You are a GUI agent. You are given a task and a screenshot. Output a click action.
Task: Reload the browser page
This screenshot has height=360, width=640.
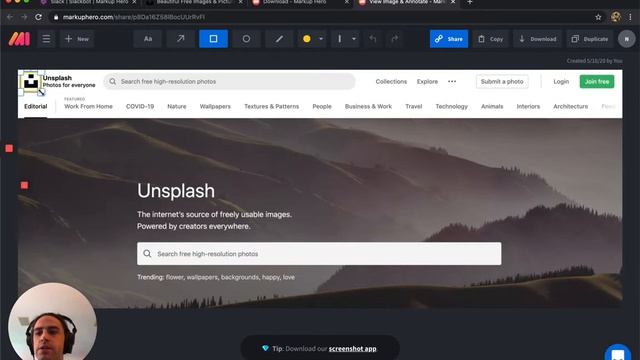point(38,17)
